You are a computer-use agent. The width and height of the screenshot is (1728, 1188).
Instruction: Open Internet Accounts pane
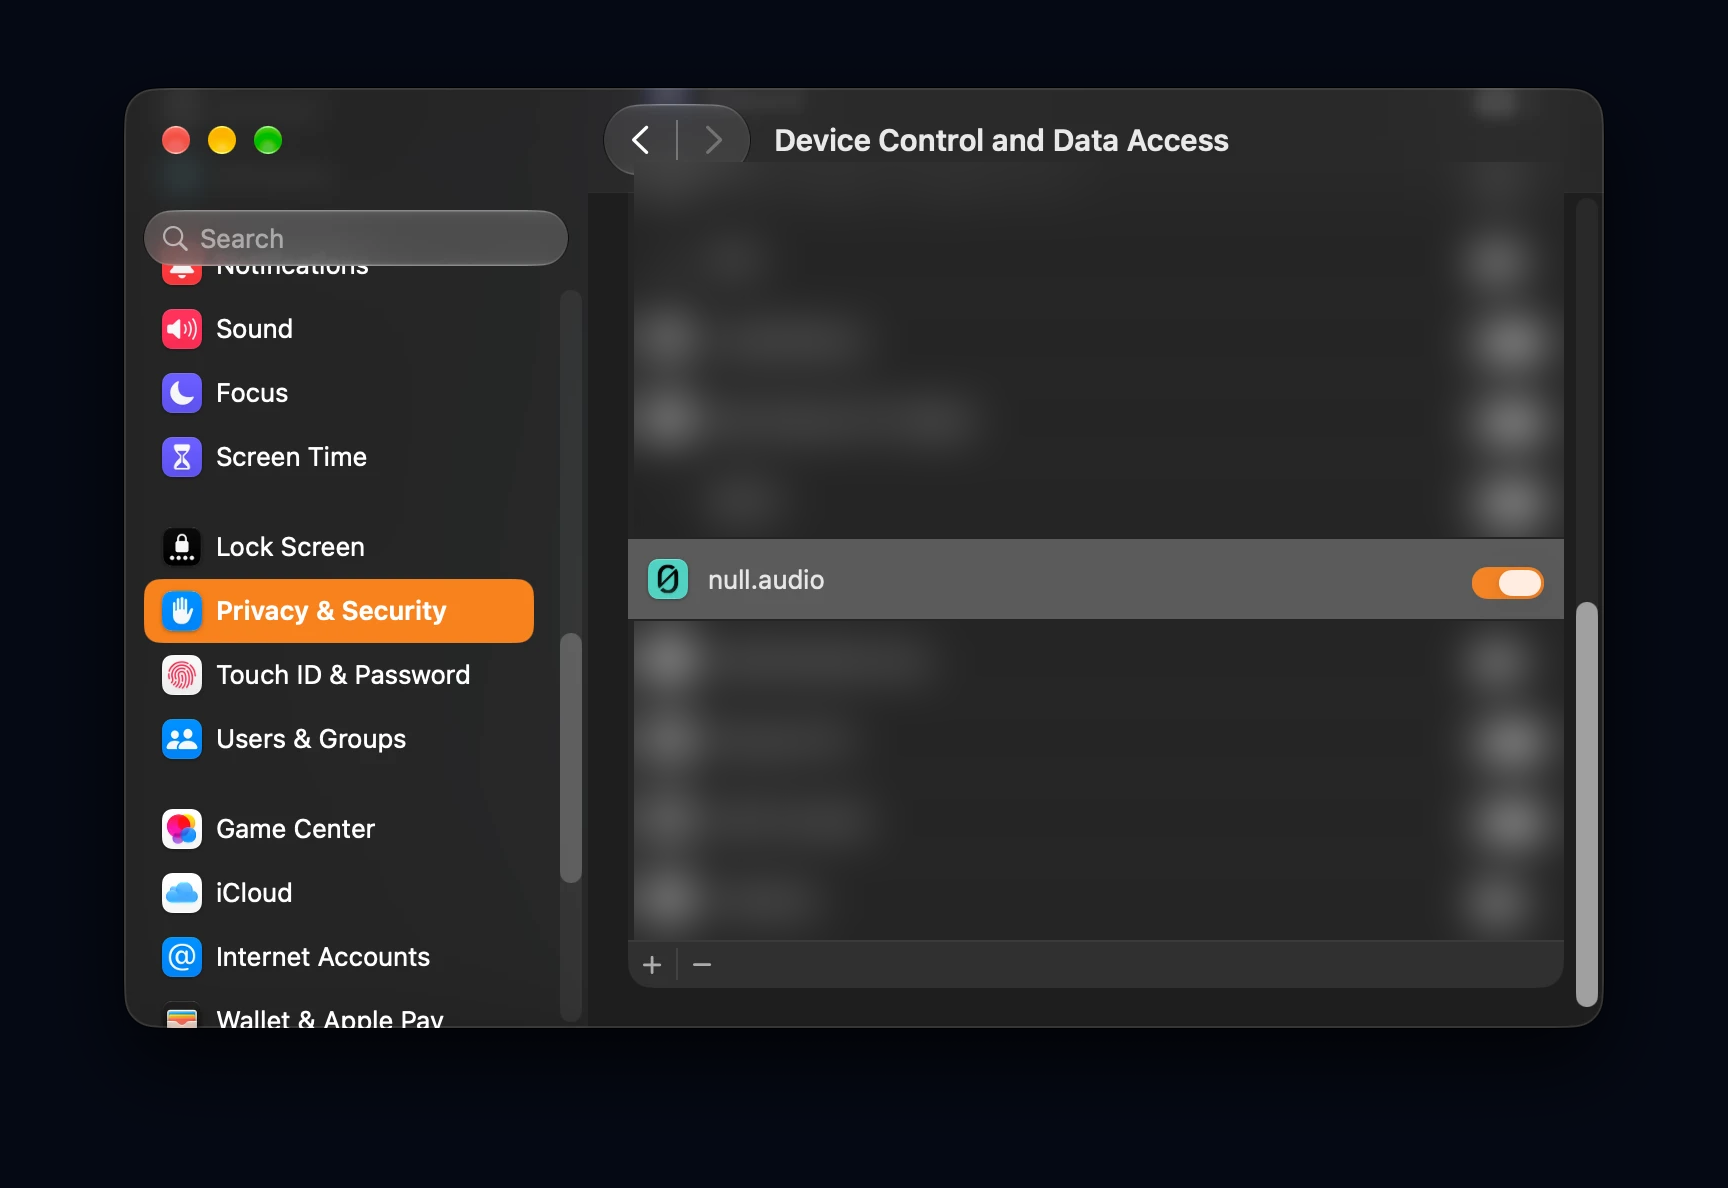point(339,957)
